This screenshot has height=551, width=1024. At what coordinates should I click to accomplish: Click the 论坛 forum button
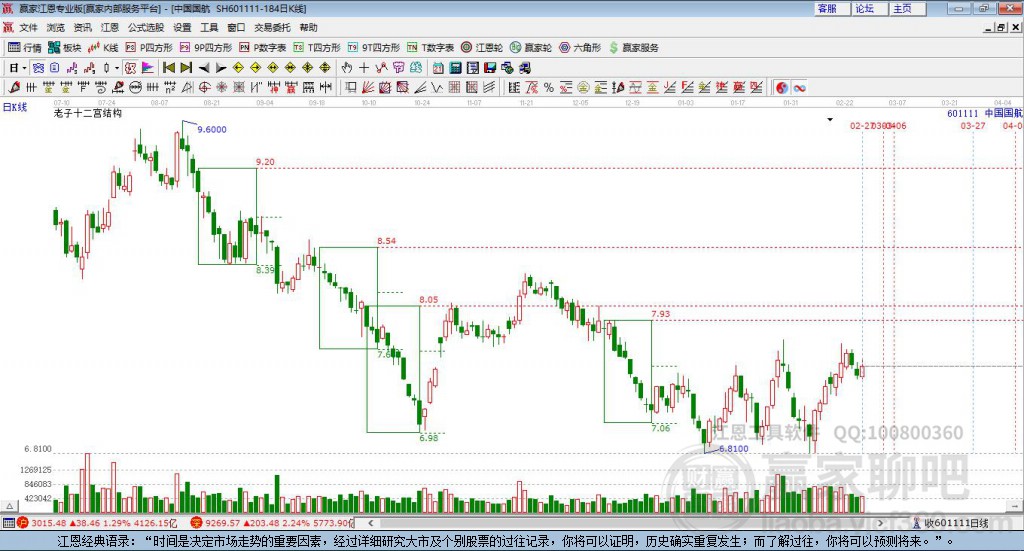[869, 8]
